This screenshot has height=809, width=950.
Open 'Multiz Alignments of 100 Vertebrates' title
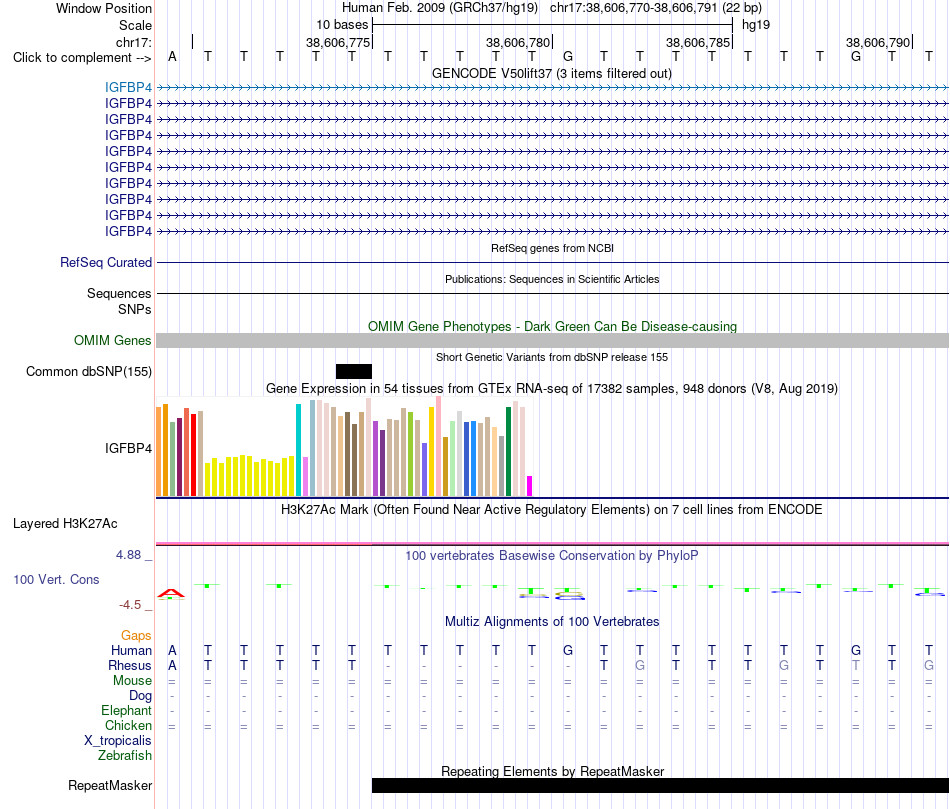pyautogui.click(x=552, y=622)
